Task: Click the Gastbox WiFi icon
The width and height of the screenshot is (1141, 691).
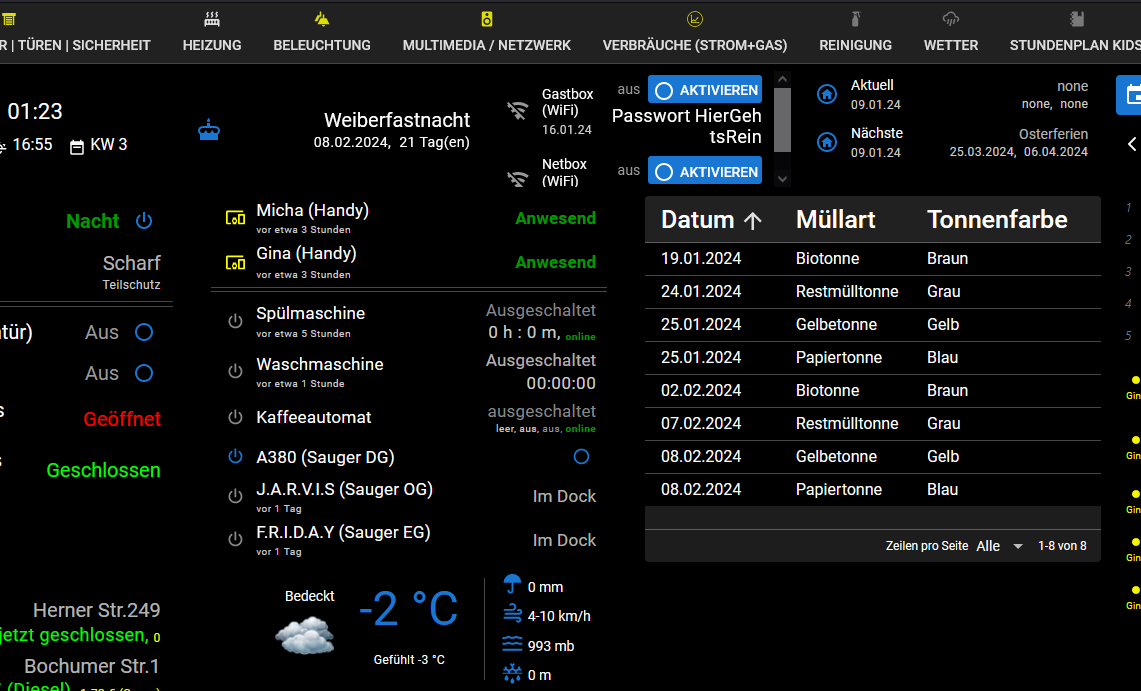Action: pos(517,110)
